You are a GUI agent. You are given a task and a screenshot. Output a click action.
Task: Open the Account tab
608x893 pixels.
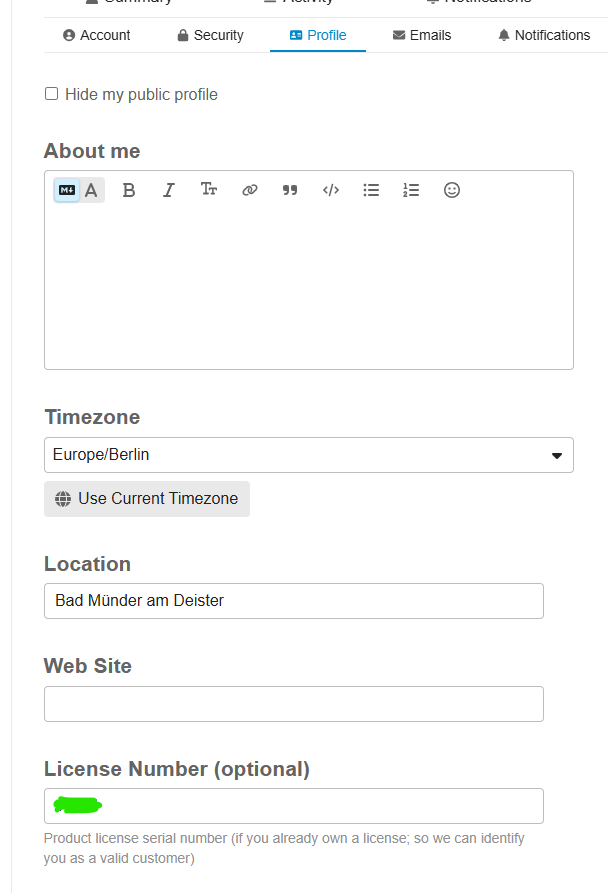(96, 35)
